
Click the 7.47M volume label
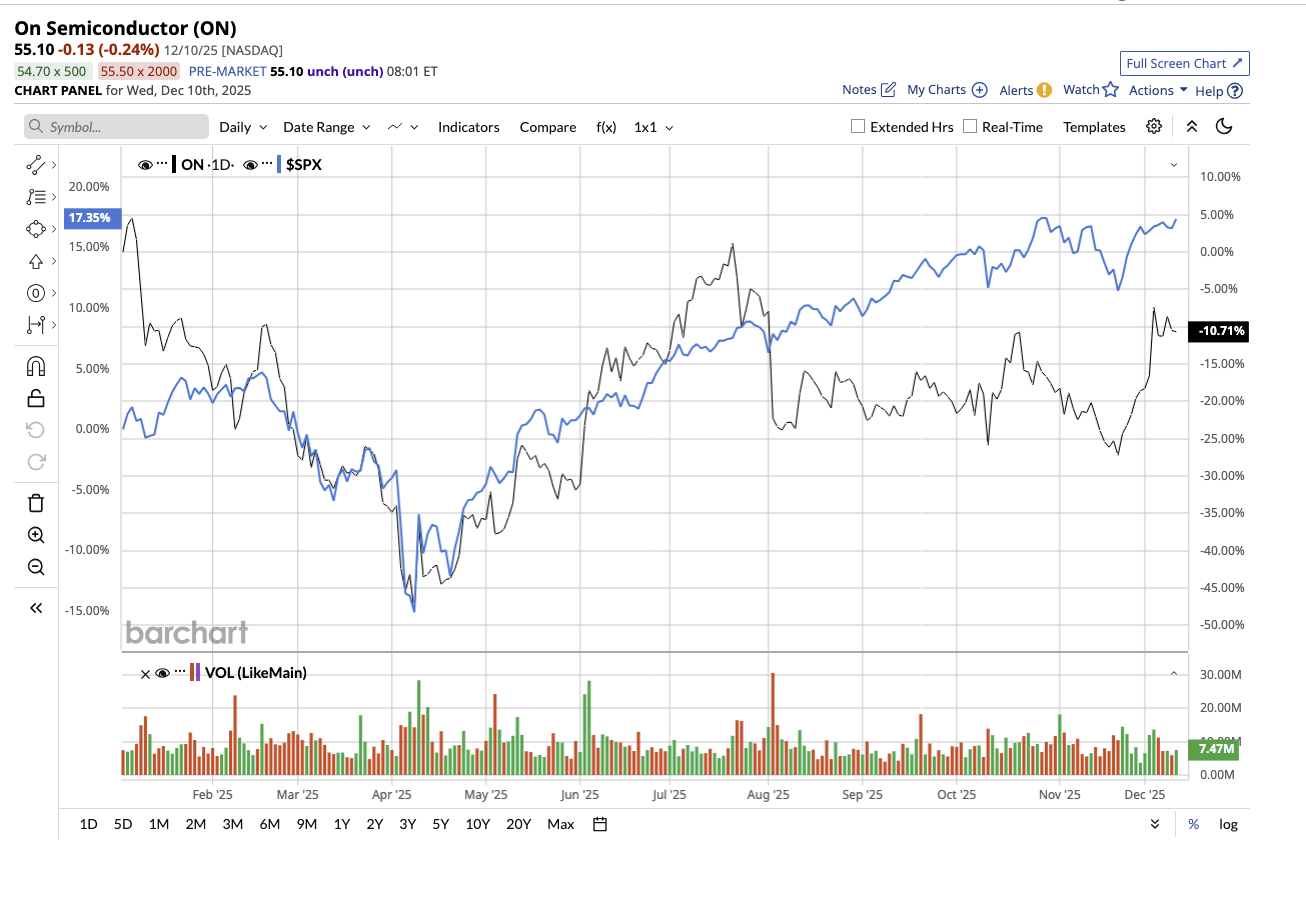[1212, 749]
